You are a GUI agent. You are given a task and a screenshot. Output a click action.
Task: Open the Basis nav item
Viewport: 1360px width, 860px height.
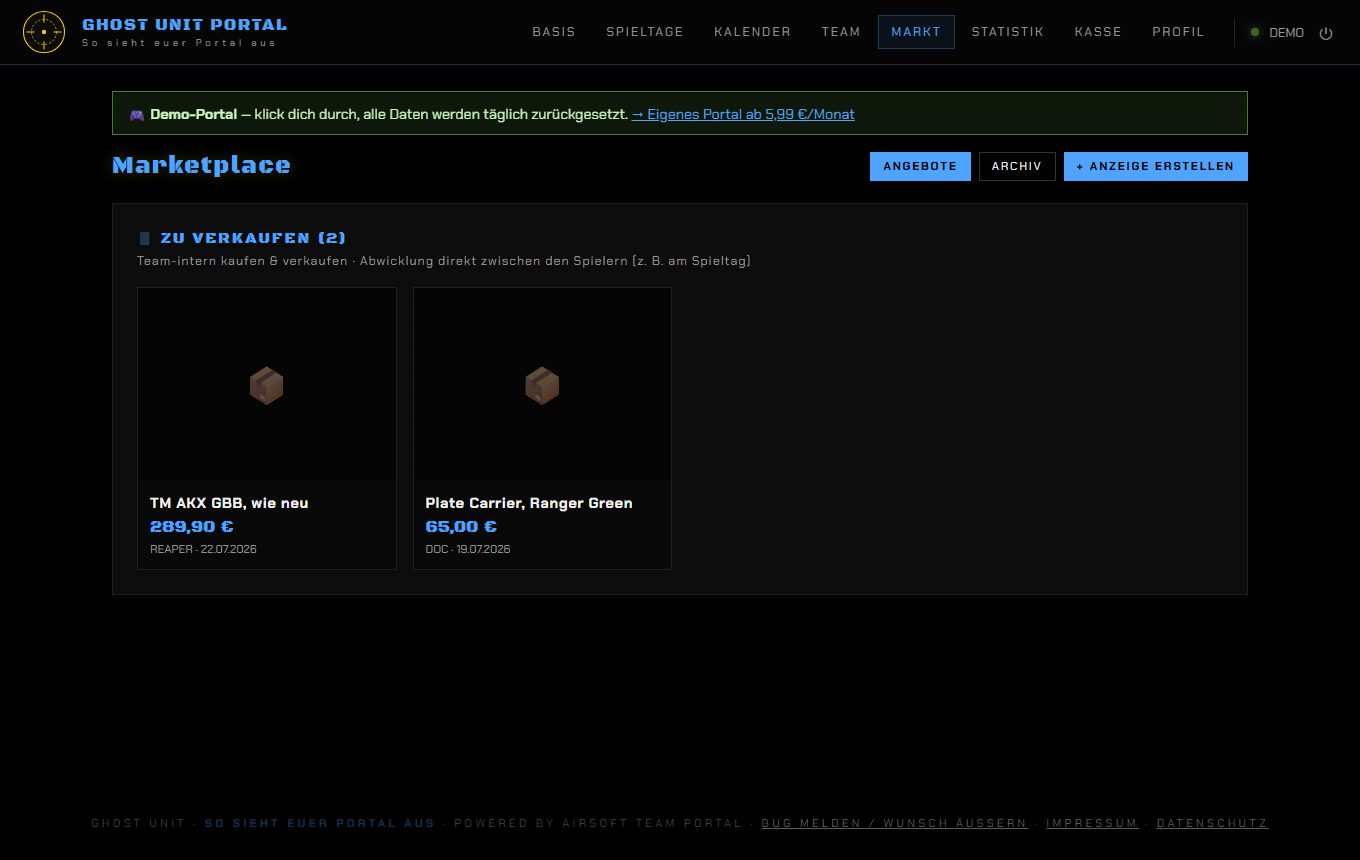554,32
